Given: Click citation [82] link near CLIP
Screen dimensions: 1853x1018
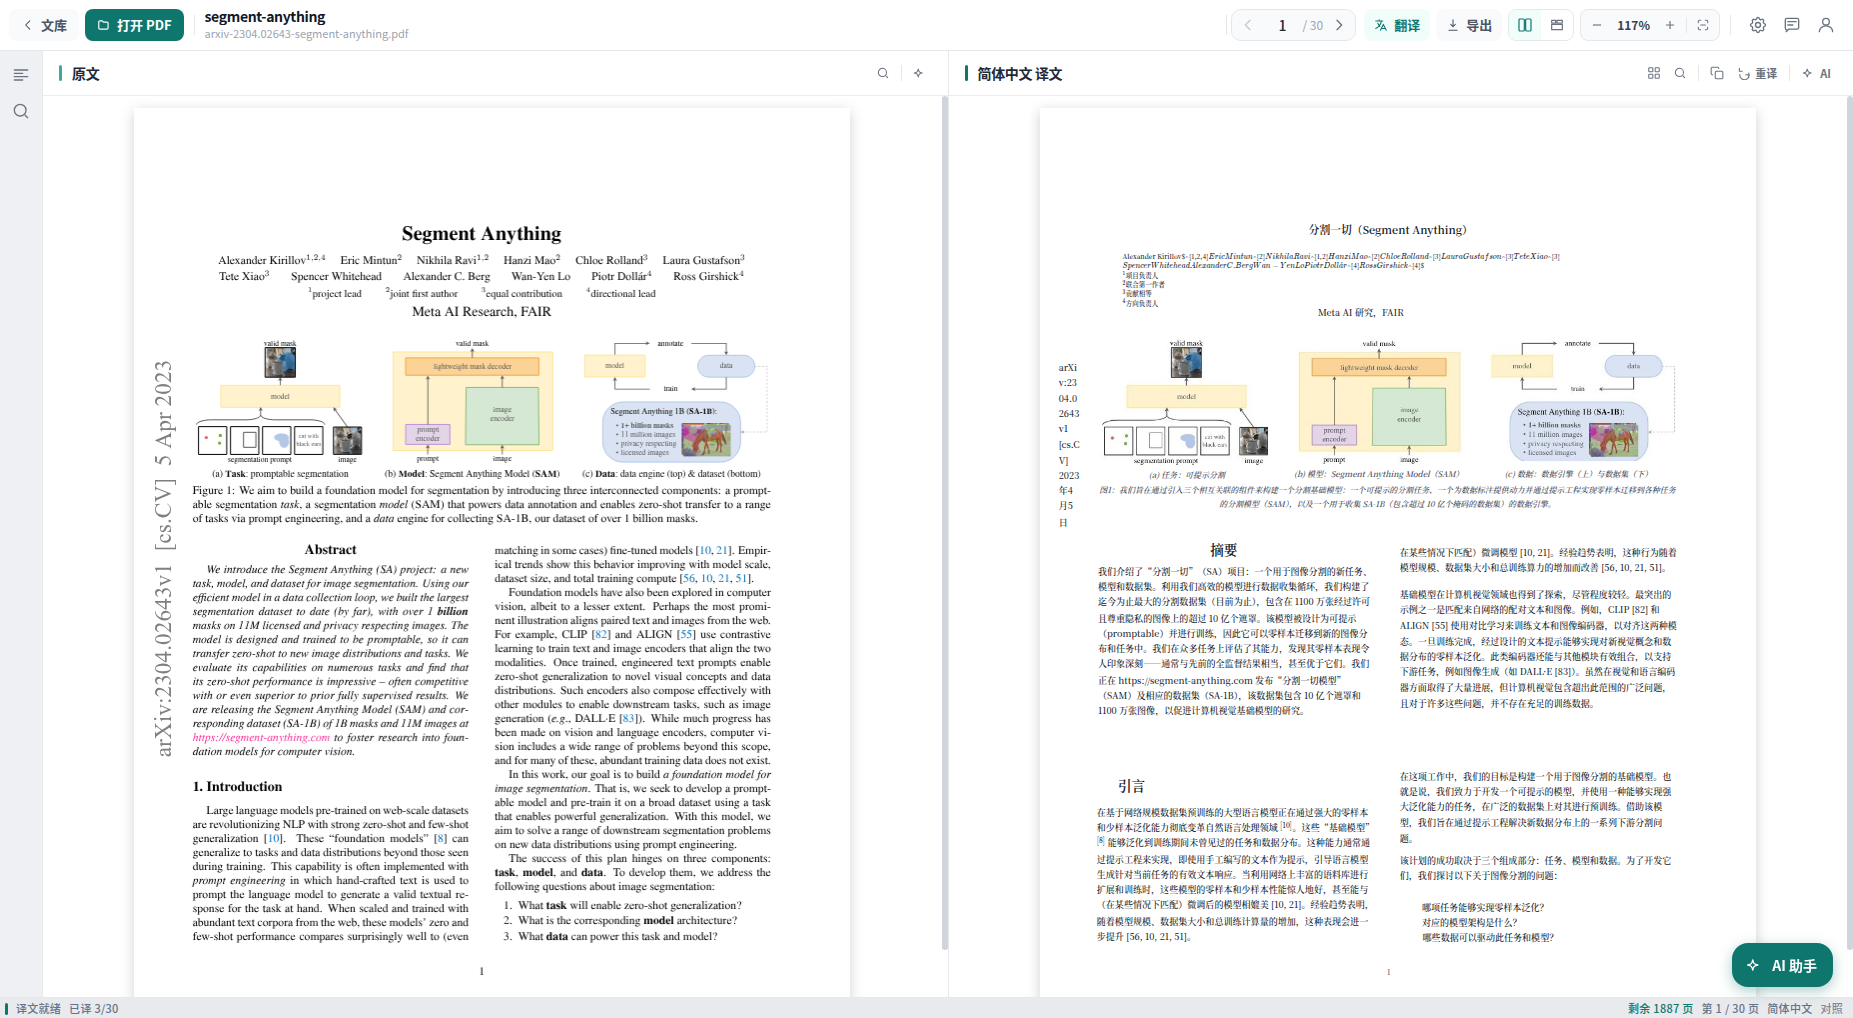Looking at the screenshot, I should tap(600, 634).
